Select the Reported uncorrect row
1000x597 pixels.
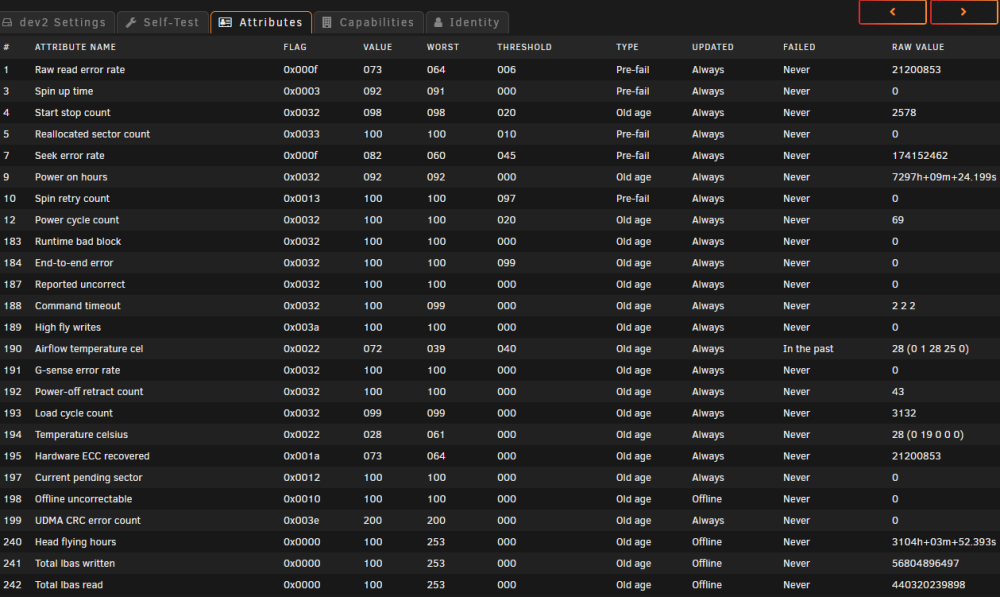coord(500,284)
